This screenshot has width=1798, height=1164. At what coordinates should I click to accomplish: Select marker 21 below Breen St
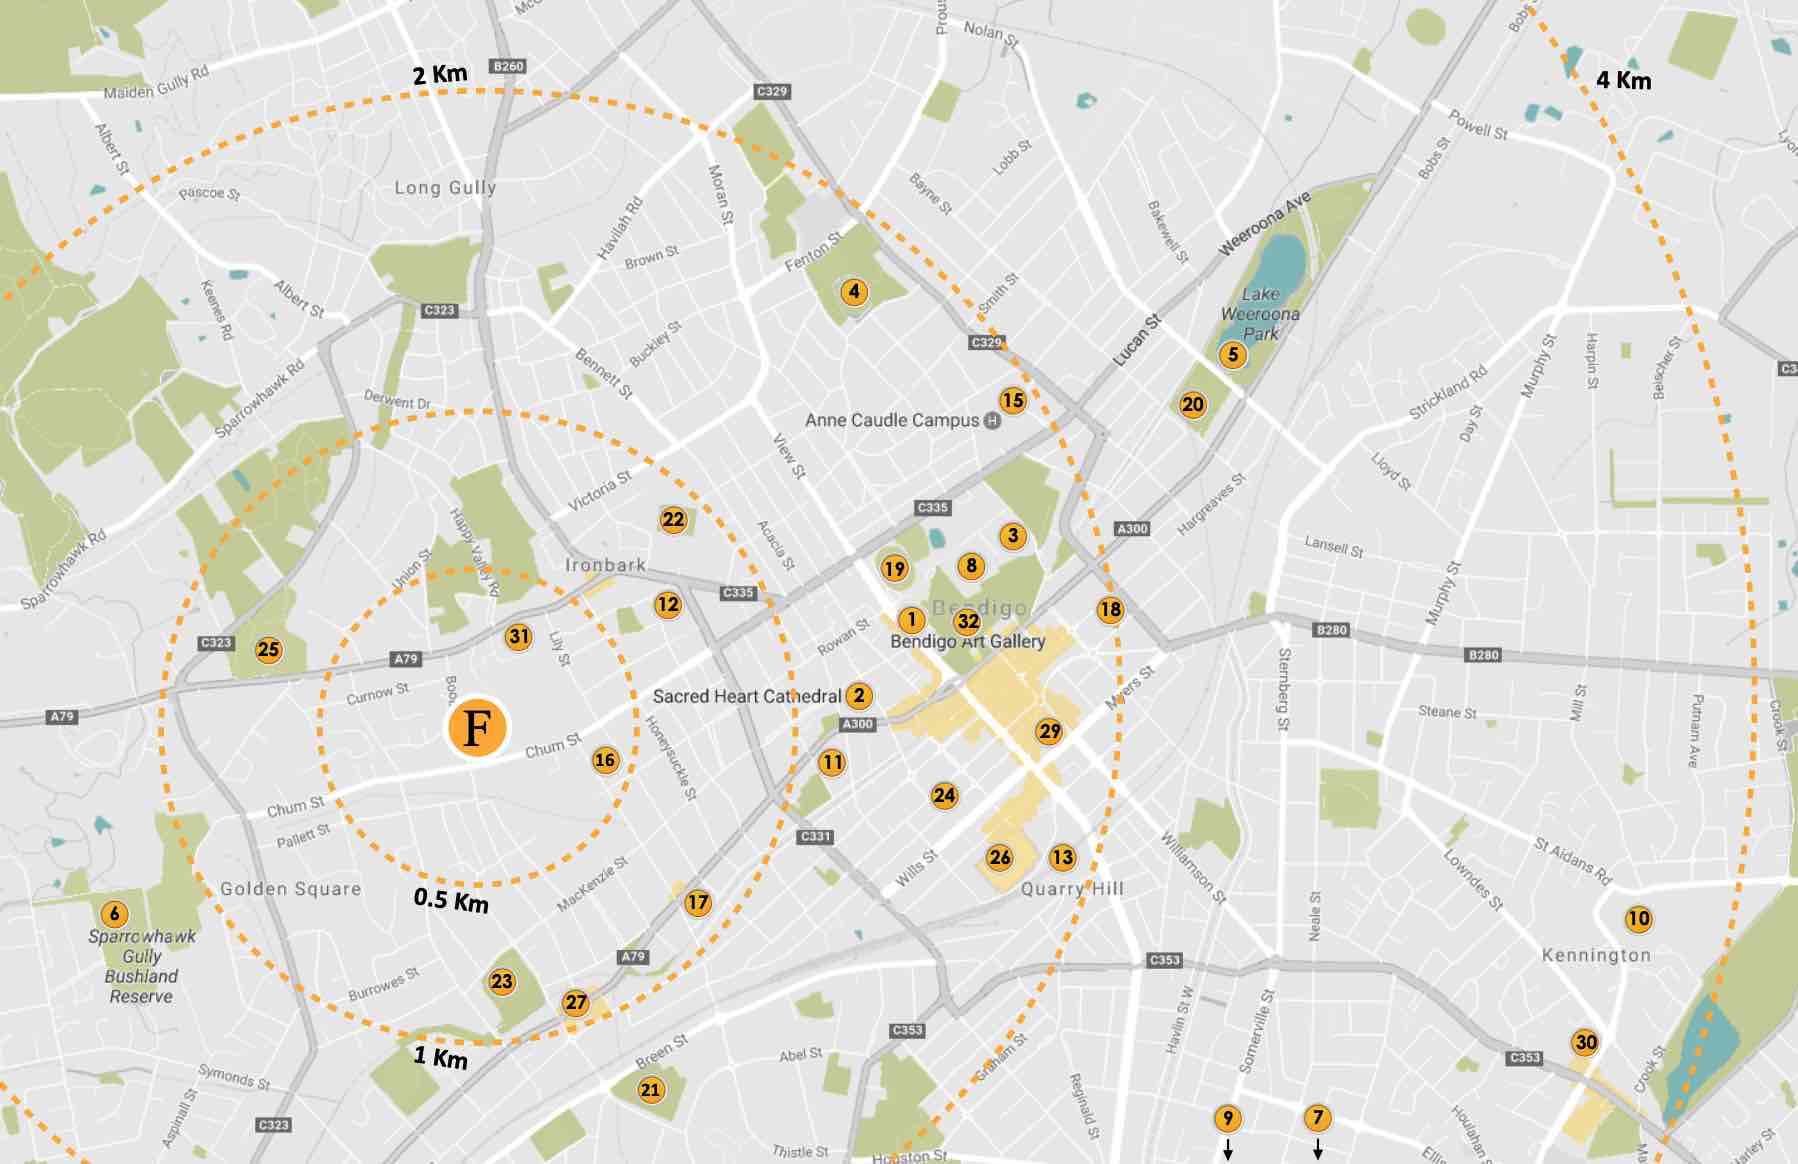(x=651, y=1090)
